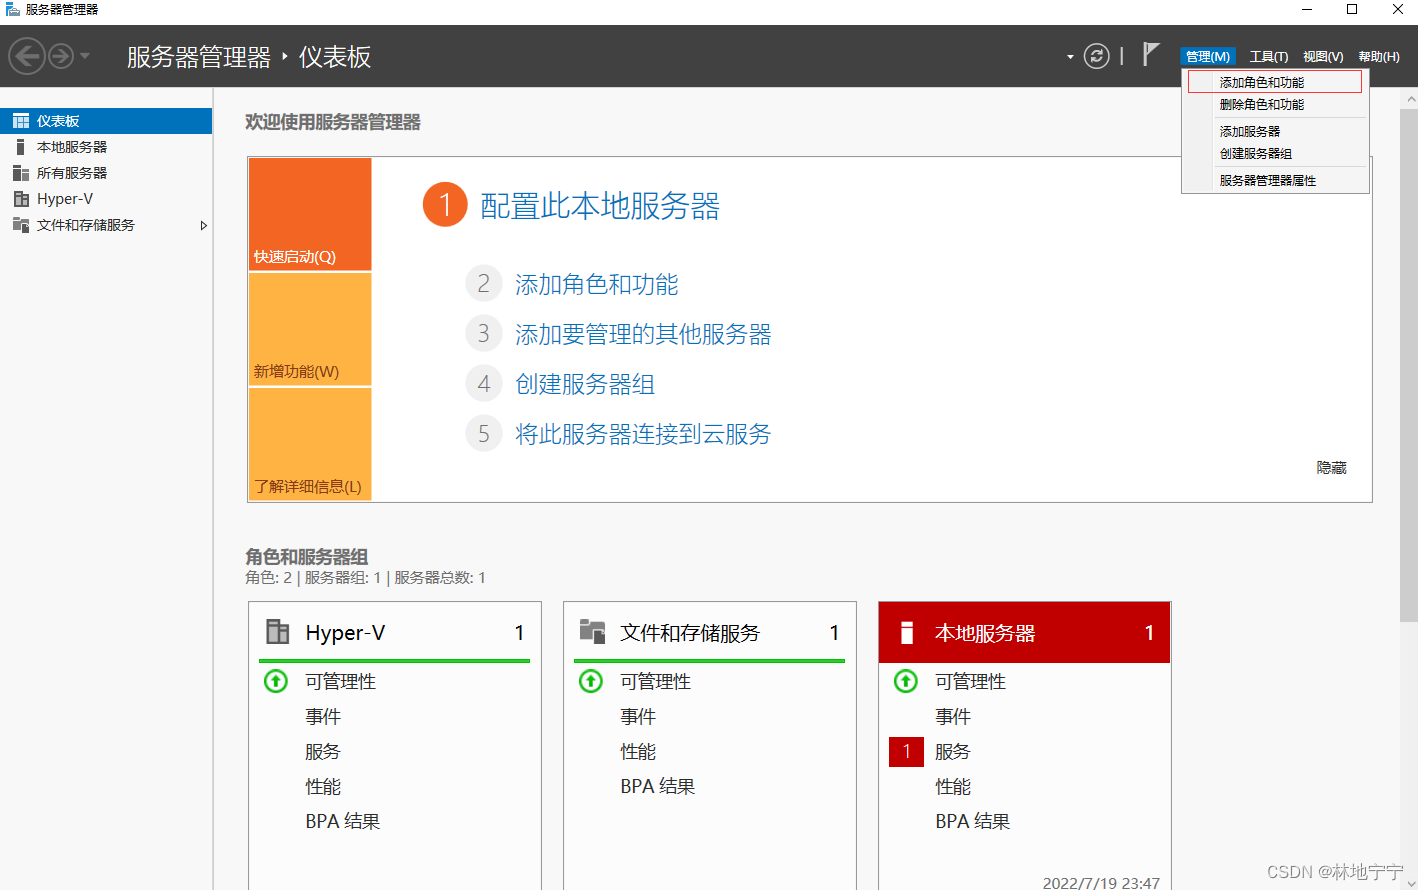1418x890 pixels.
Task: Click the 本地服务器 sidebar icon
Action: point(21,147)
